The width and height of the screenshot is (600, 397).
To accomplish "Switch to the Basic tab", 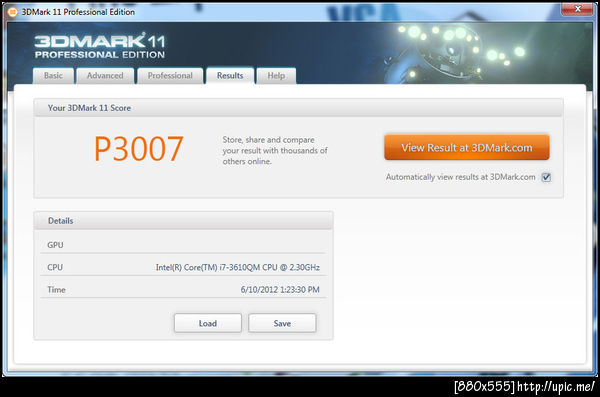I will [x=53, y=76].
